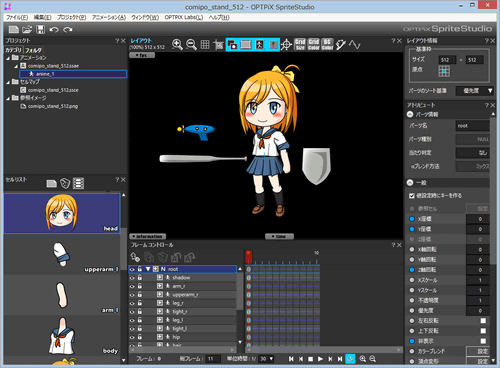Zoom out the timeline
The height and width of the screenshot is (368, 500).
[x=373, y=359]
